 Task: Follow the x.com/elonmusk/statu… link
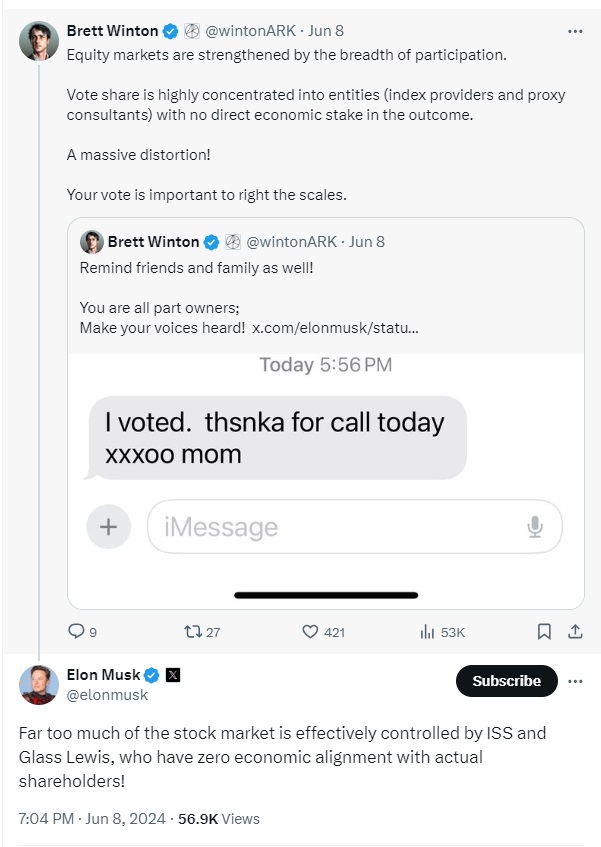coord(335,327)
